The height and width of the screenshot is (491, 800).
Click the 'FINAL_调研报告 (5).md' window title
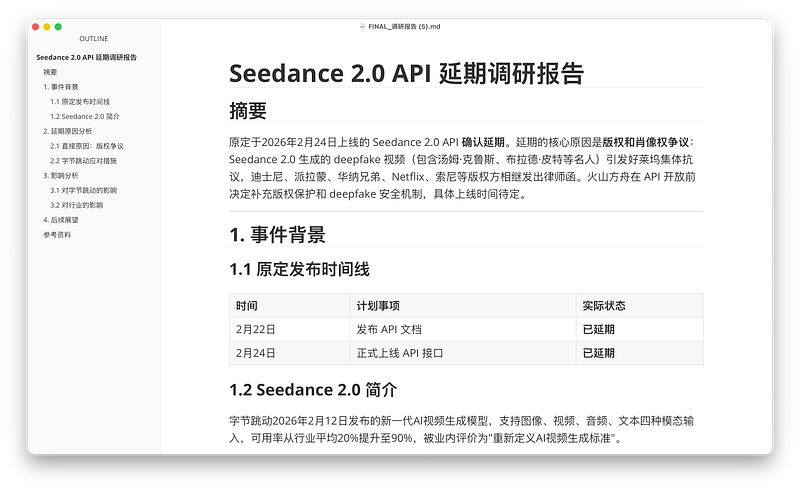[x=404, y=27]
